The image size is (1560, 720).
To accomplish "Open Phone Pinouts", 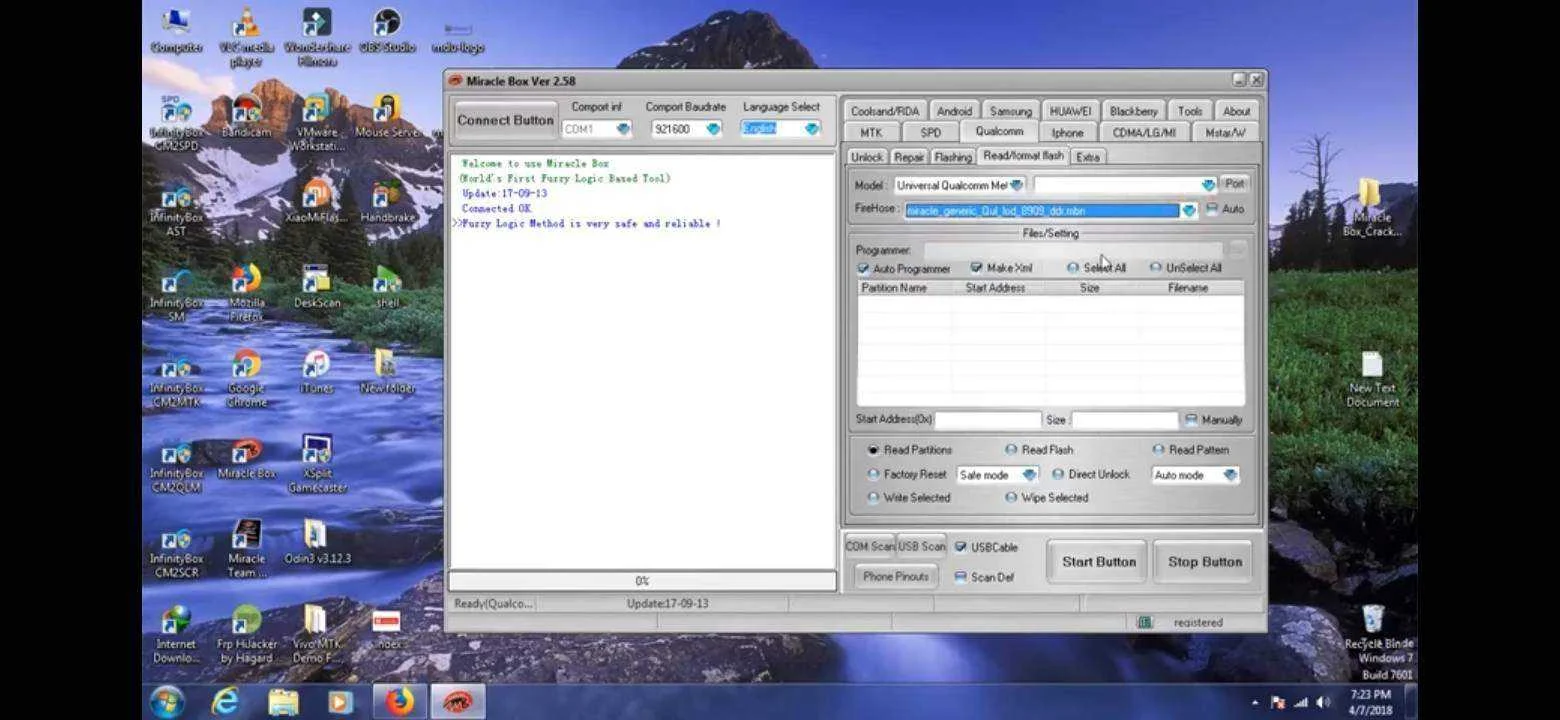I will (x=895, y=577).
